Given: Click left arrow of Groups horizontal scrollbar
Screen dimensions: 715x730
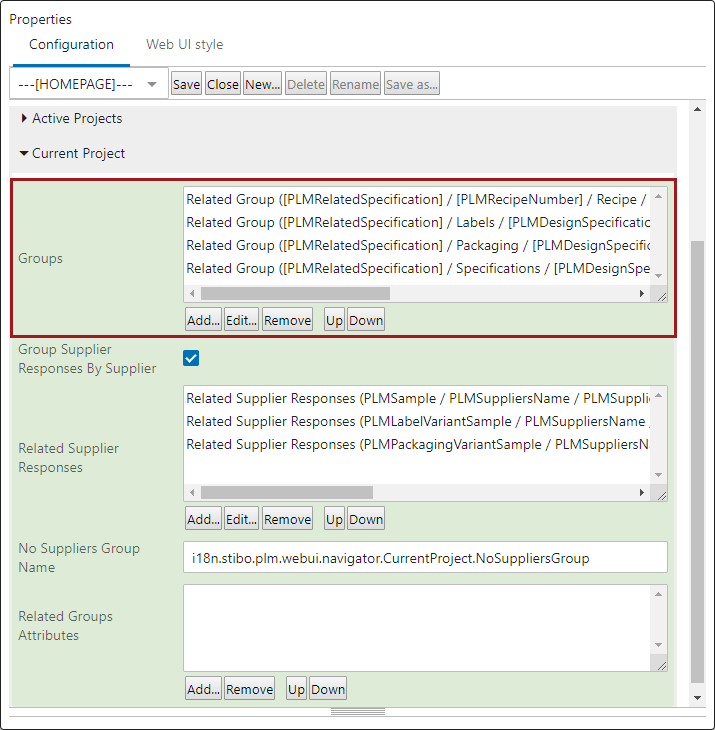Looking at the screenshot, I should coord(192,293).
